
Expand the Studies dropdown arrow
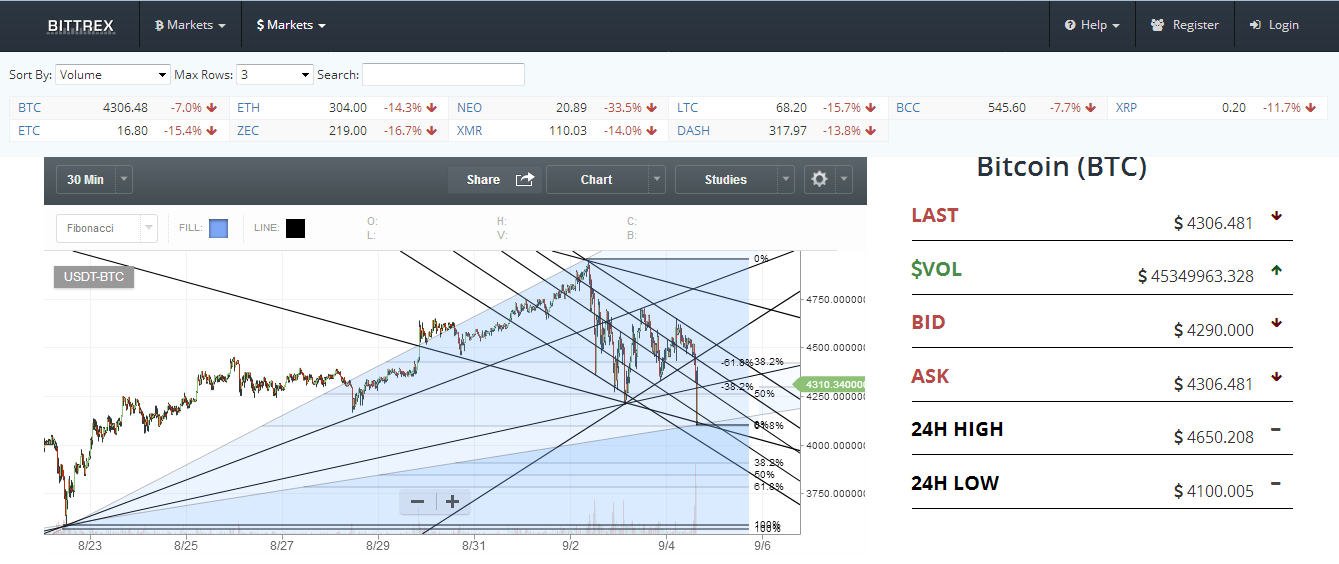click(x=786, y=180)
